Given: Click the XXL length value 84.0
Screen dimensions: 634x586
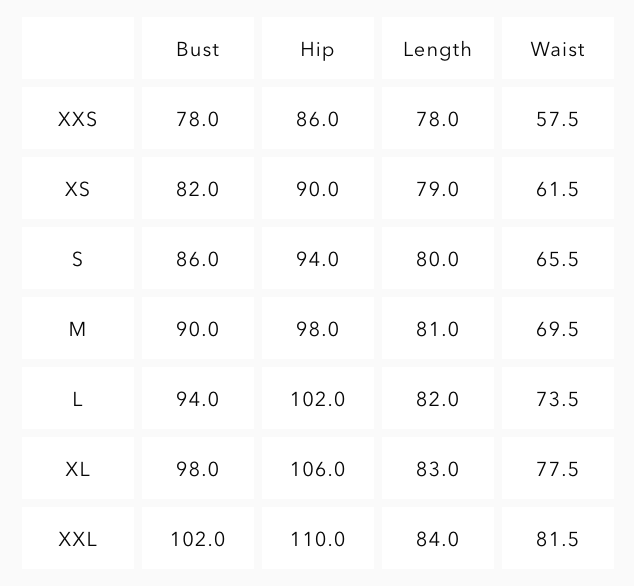Looking at the screenshot, I should tap(437, 539).
